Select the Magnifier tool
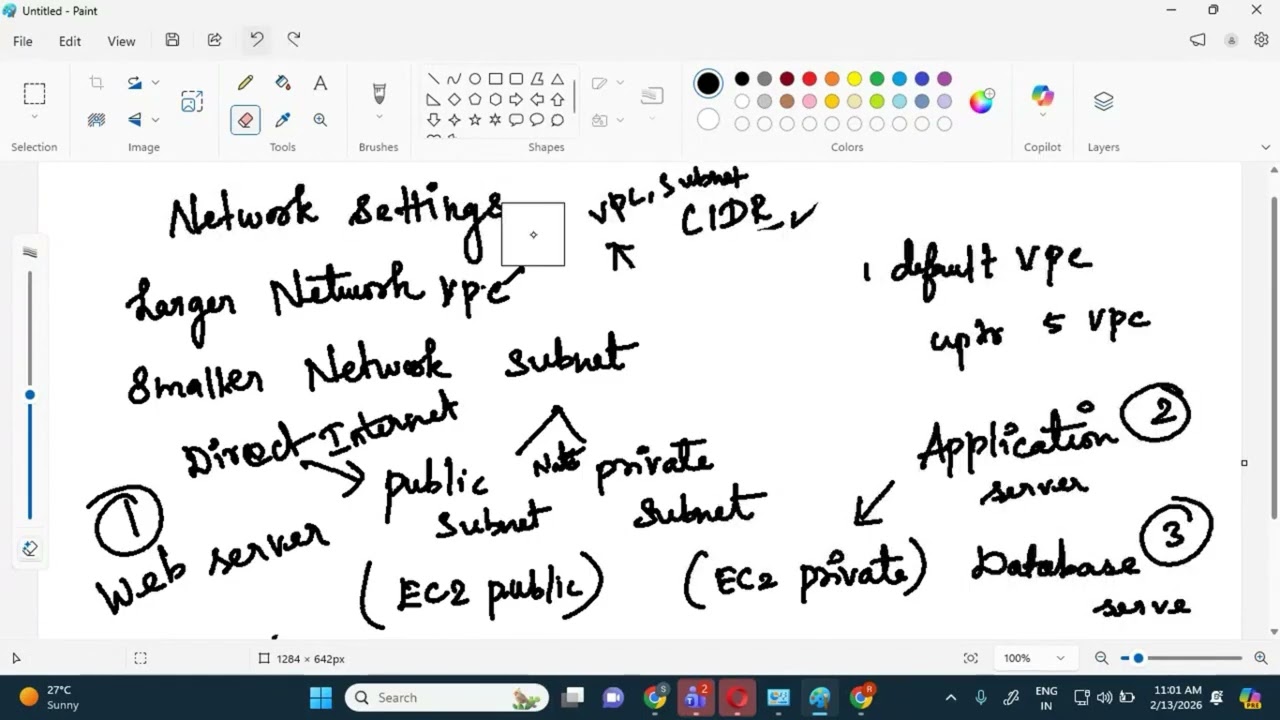 click(320, 120)
